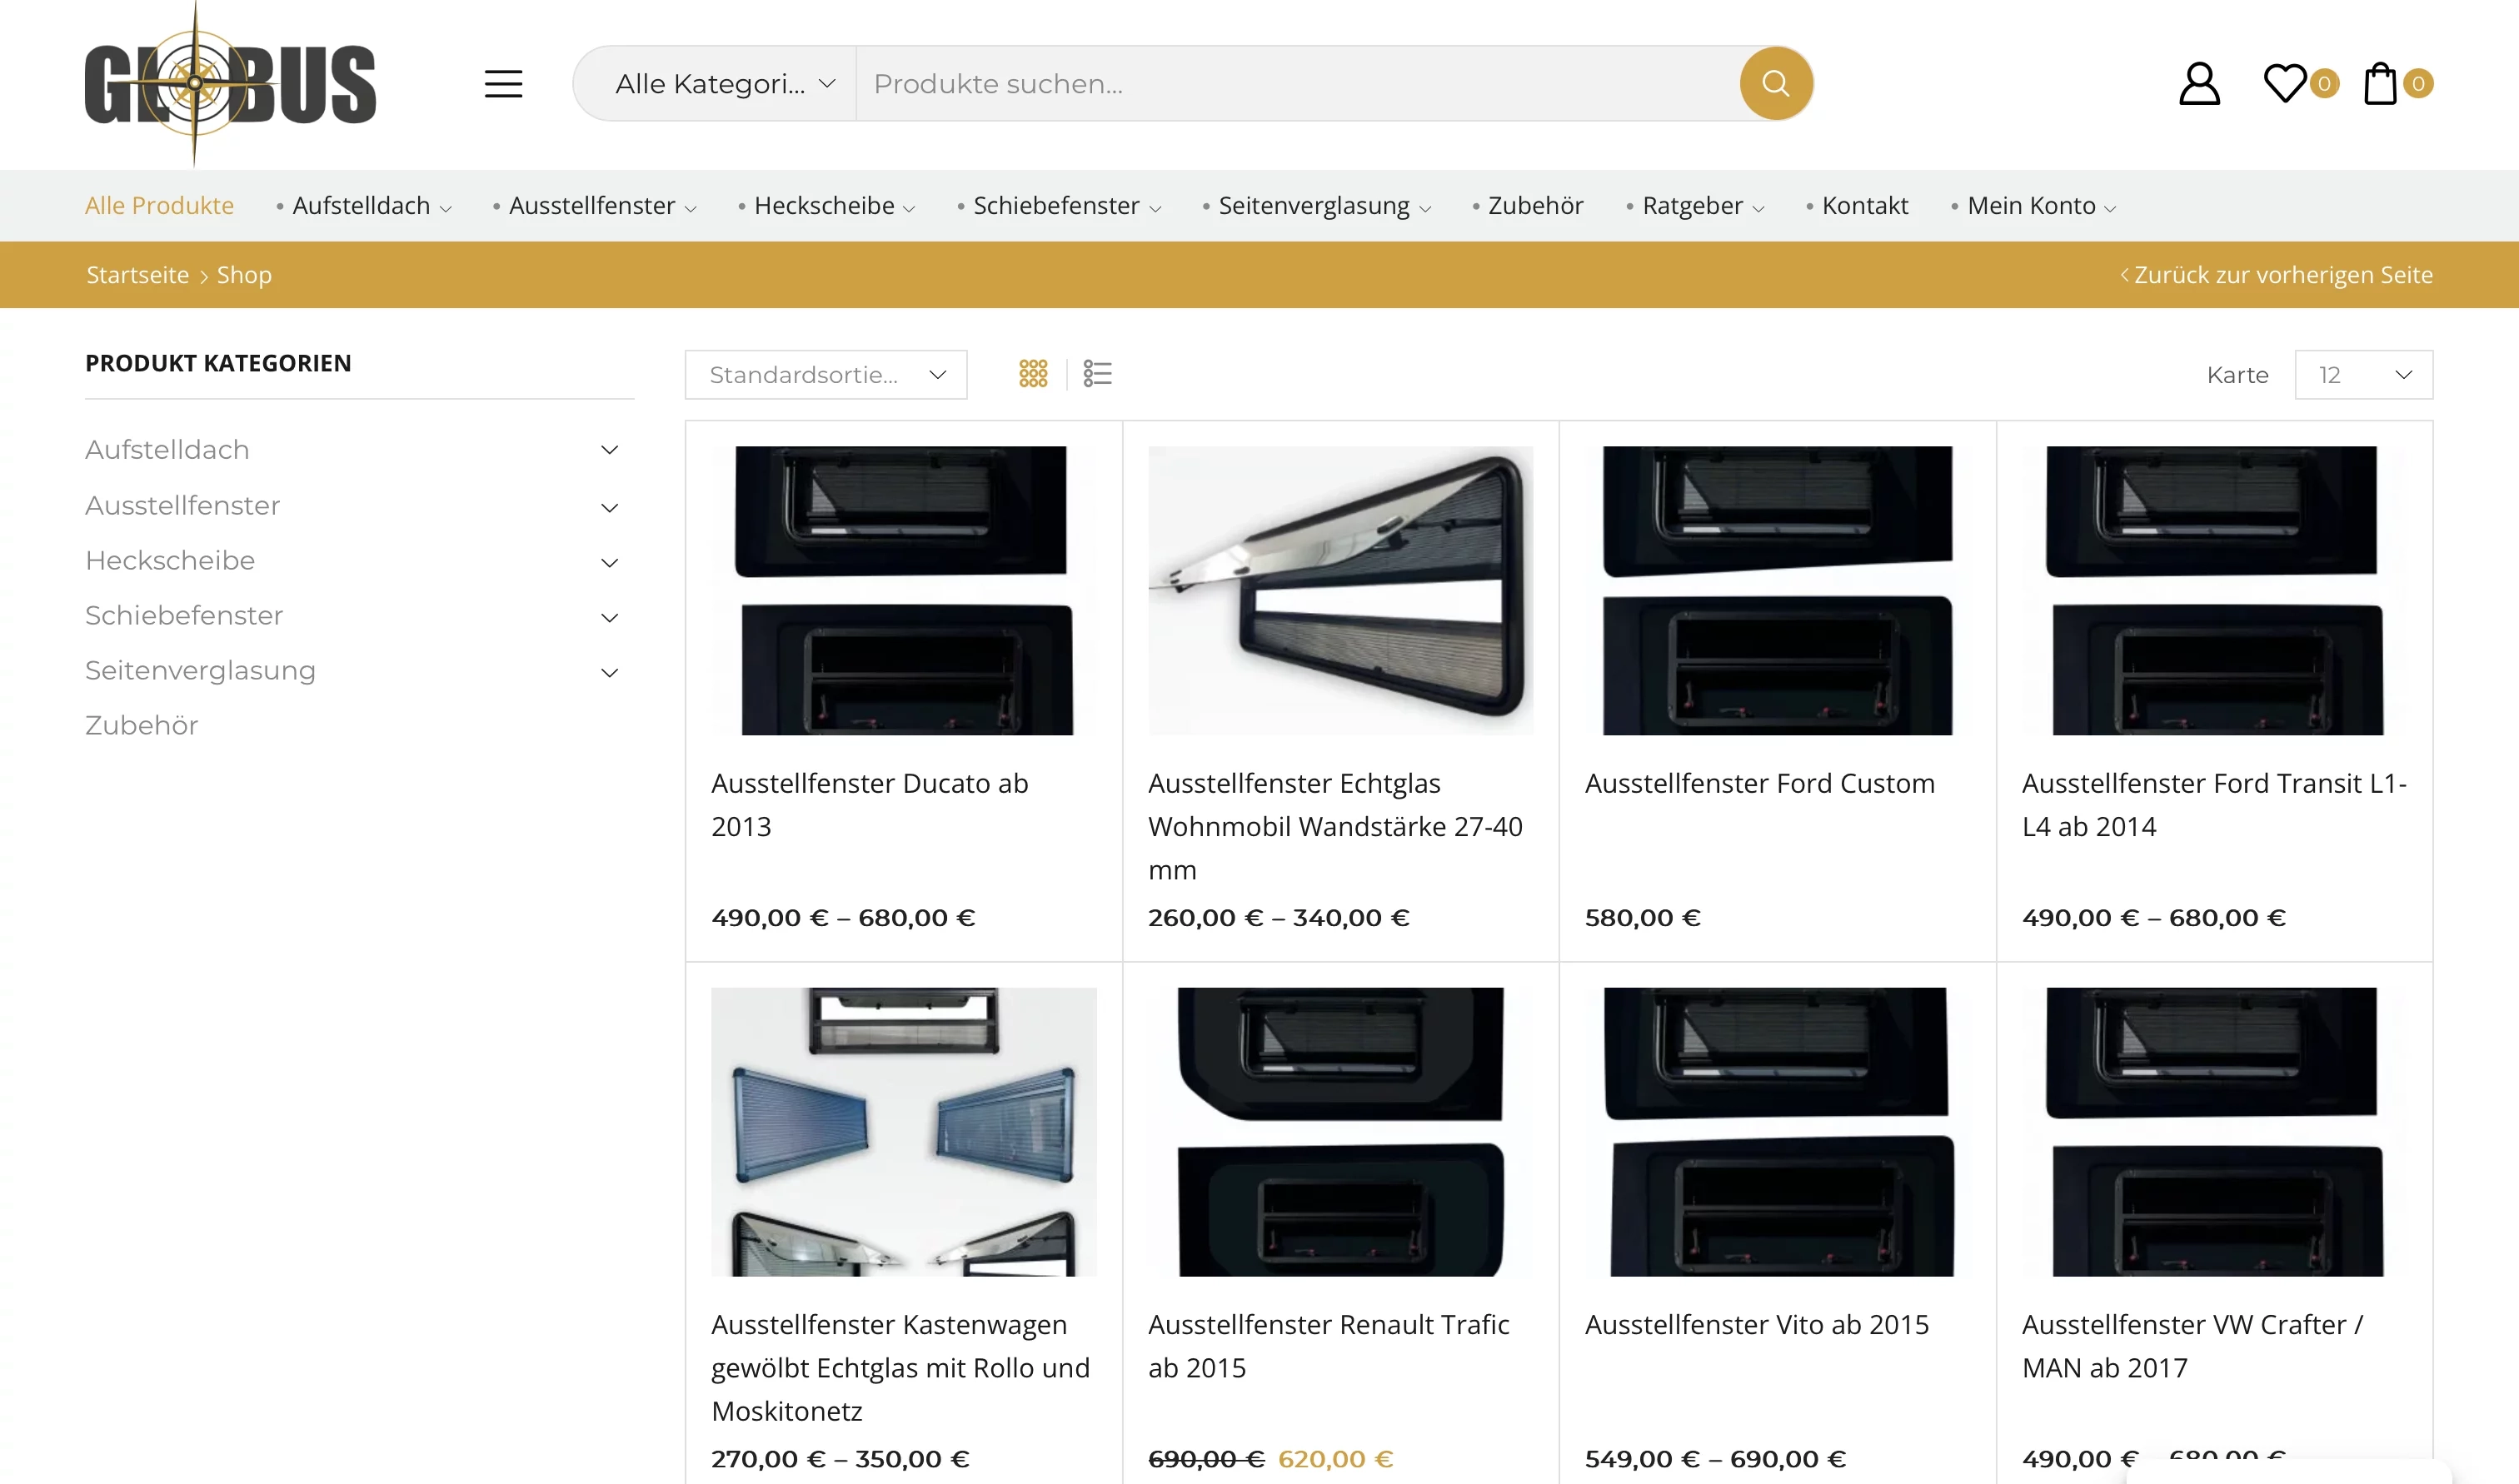Open the user account icon
Screen dimensions: 2519x1484
(x=2199, y=84)
